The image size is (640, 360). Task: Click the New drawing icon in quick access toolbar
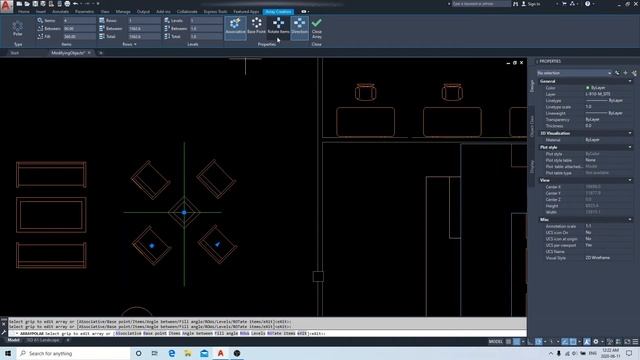point(19,4)
